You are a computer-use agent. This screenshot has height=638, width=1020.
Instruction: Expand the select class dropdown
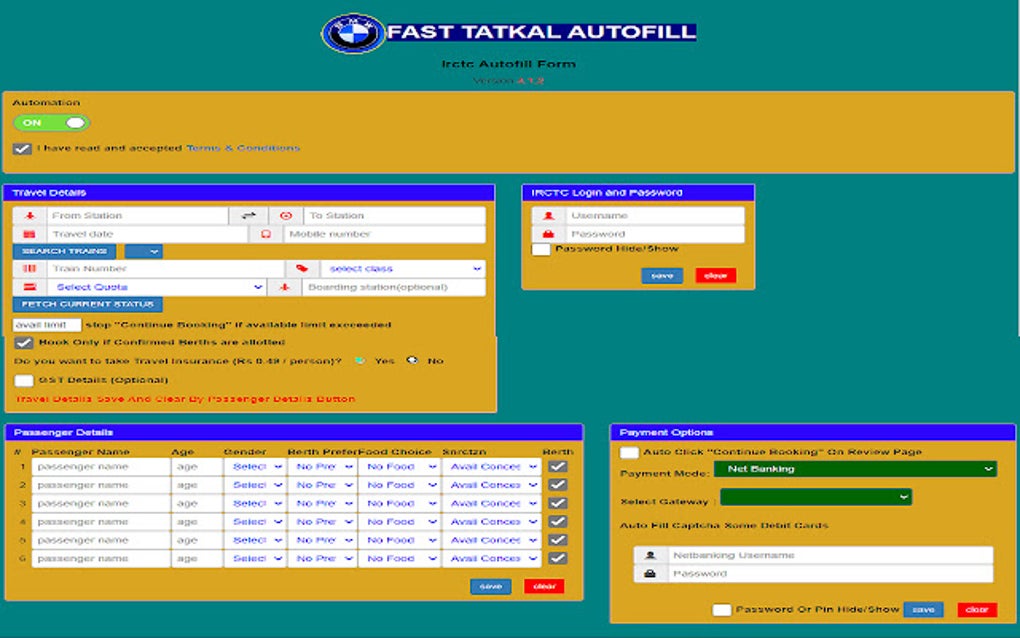400,268
